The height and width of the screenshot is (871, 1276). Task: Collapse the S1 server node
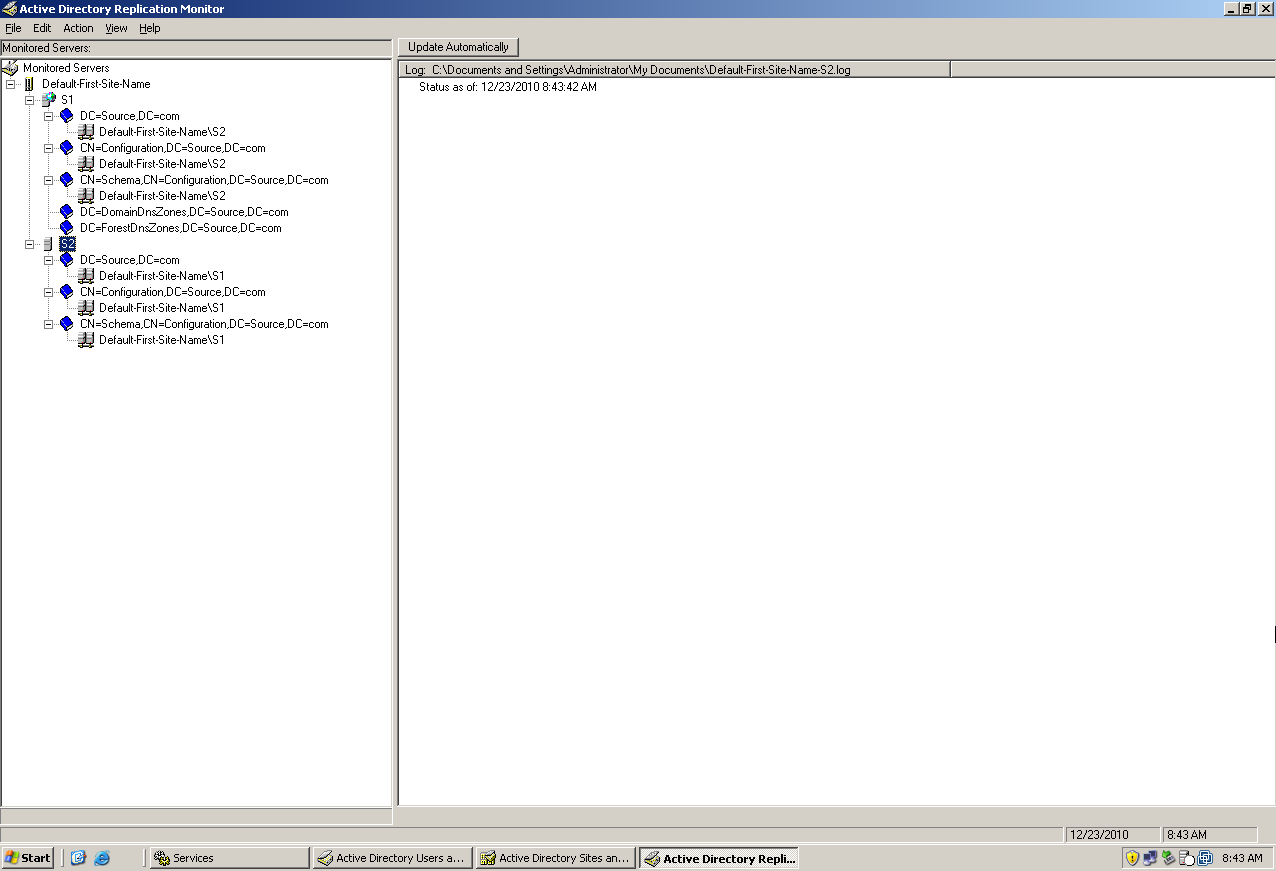(x=29, y=100)
